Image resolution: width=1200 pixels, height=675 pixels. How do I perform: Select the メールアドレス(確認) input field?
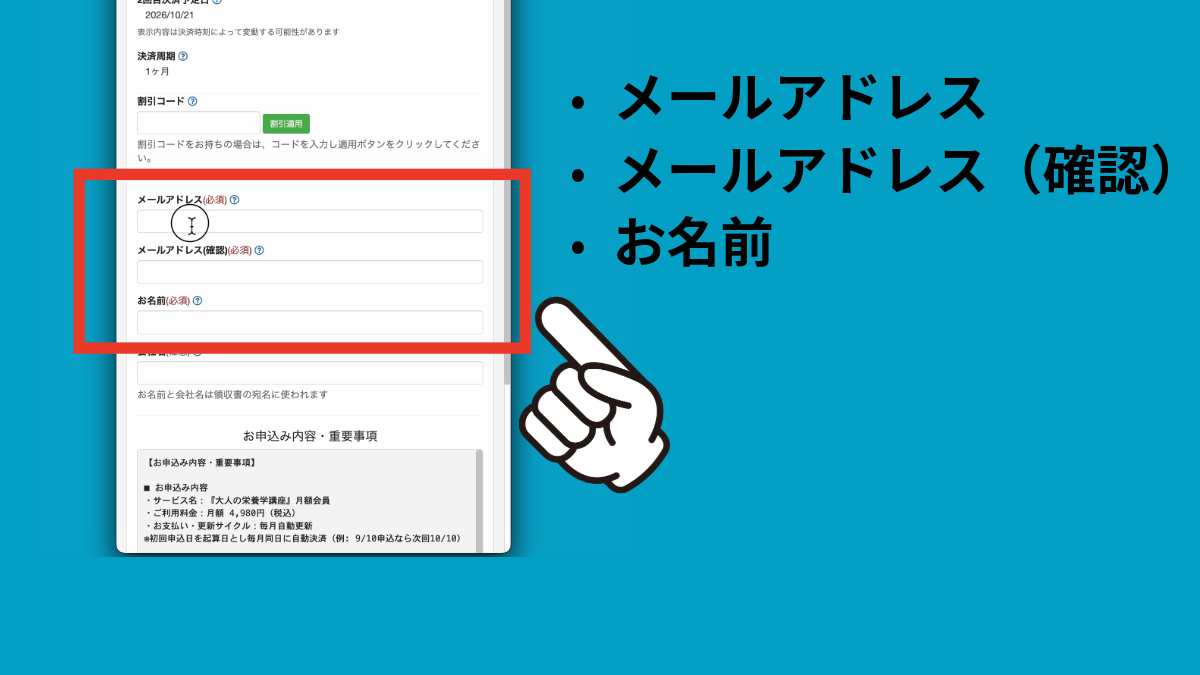pos(310,272)
